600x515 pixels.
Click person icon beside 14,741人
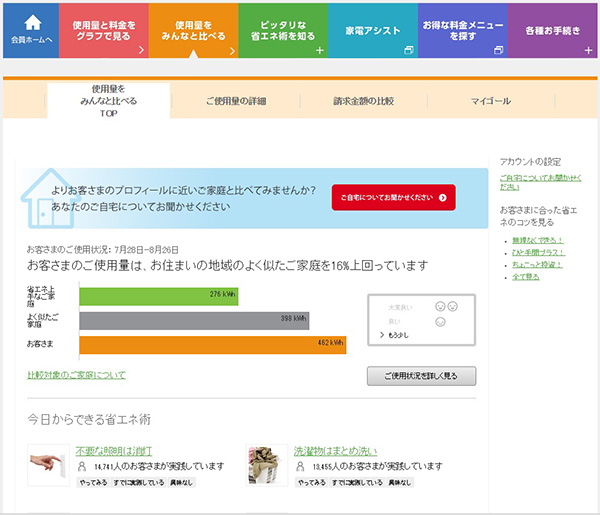[x=82, y=466]
